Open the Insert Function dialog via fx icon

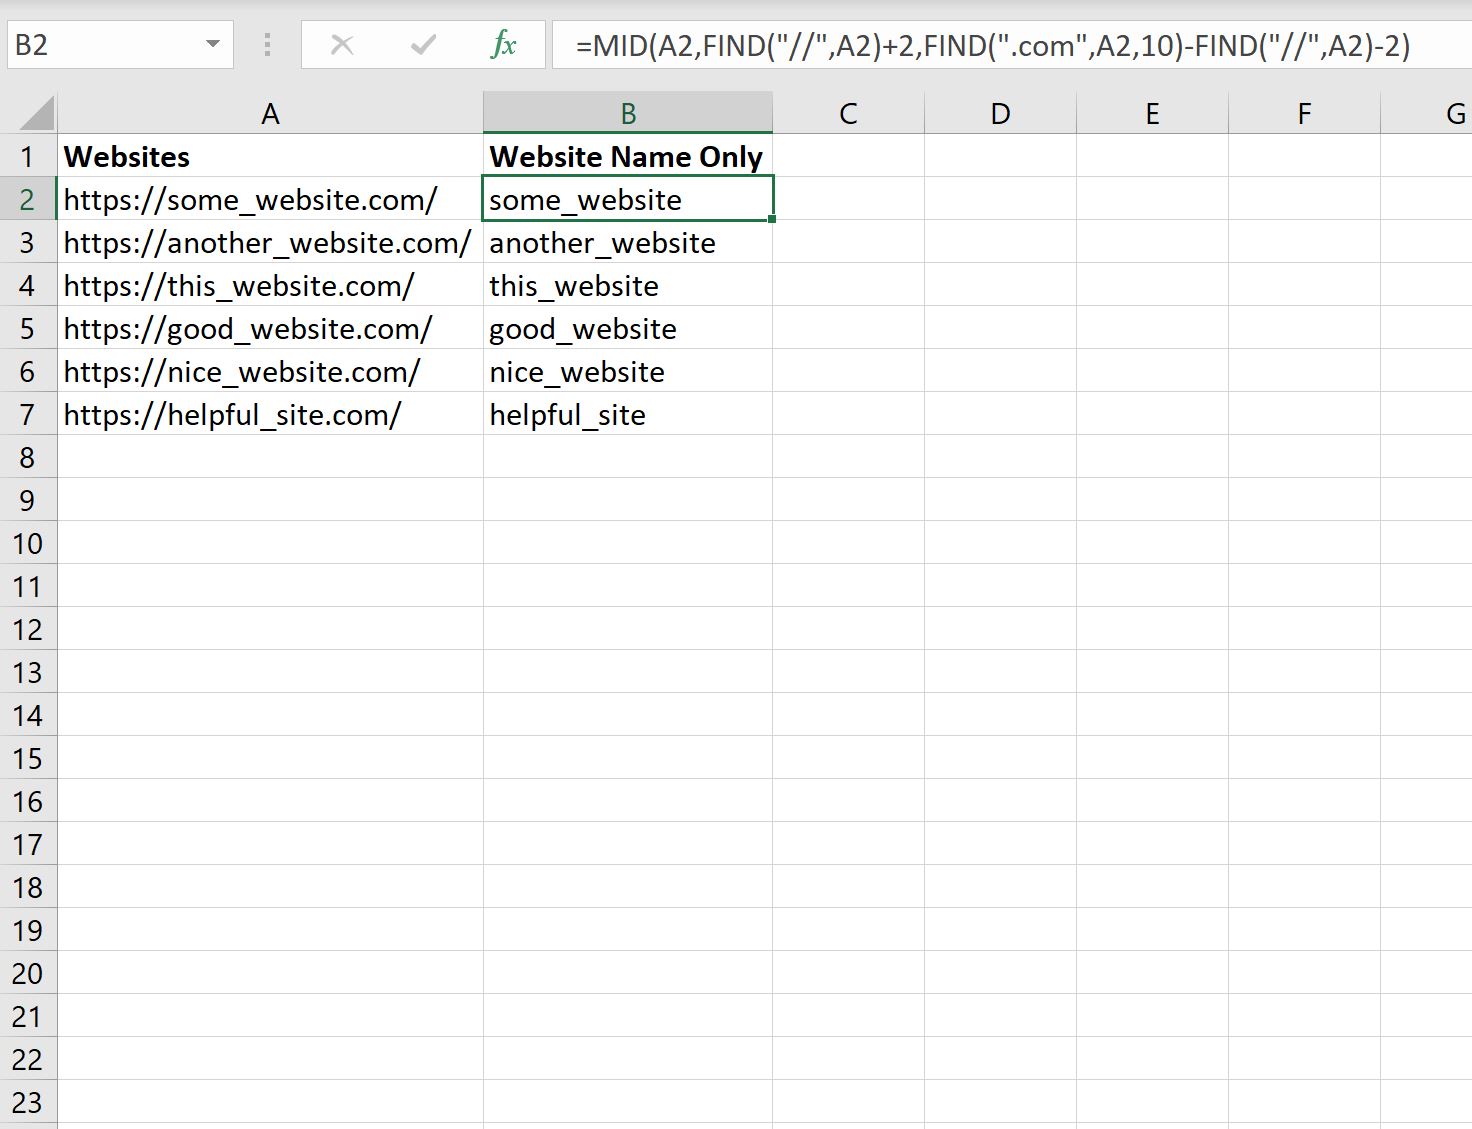click(505, 44)
